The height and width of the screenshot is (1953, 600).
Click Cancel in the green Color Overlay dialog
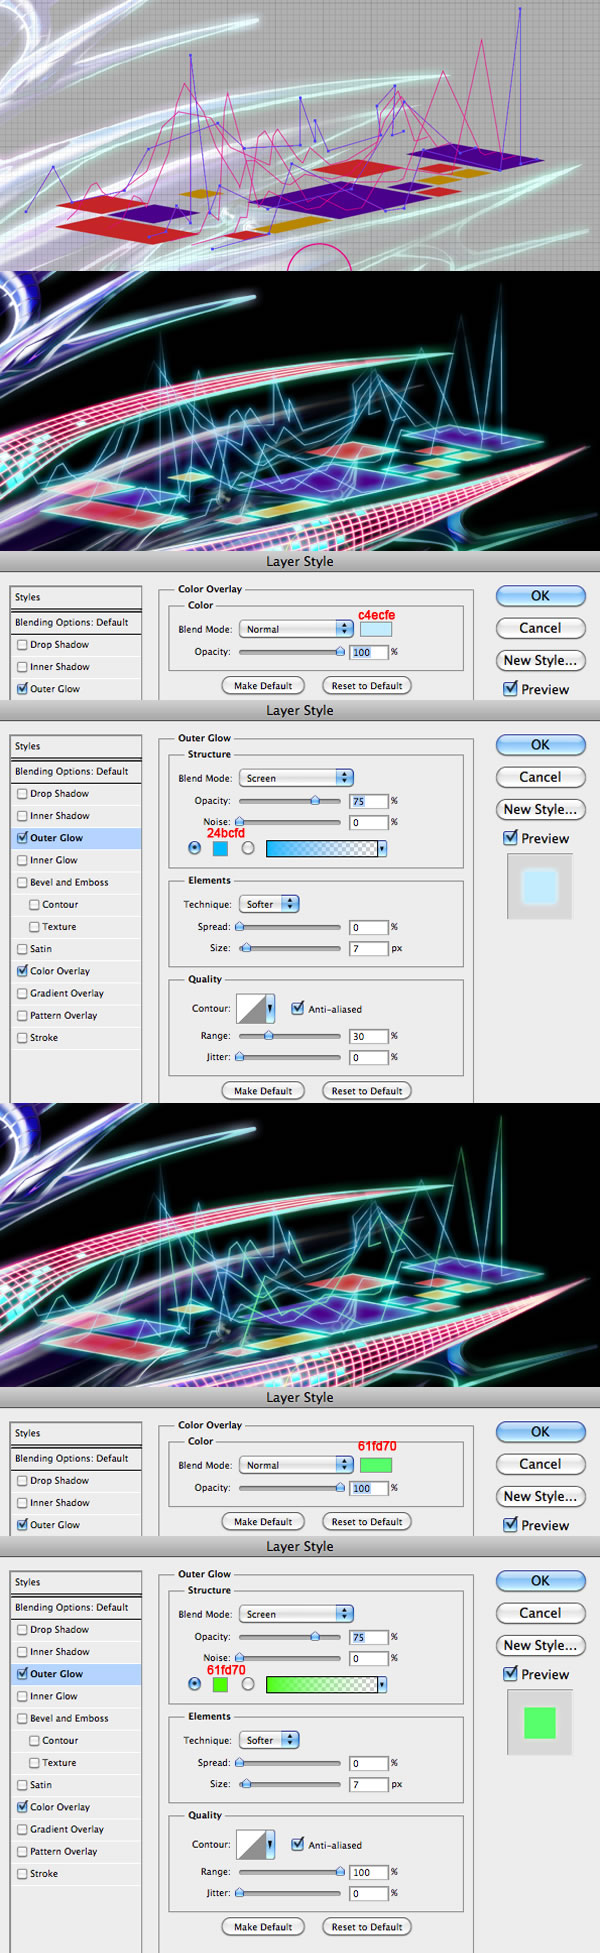[x=540, y=1464]
